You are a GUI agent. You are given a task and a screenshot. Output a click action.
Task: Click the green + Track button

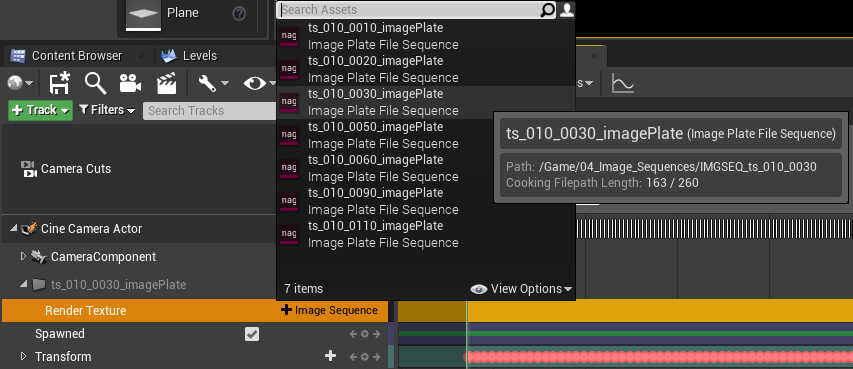point(40,110)
